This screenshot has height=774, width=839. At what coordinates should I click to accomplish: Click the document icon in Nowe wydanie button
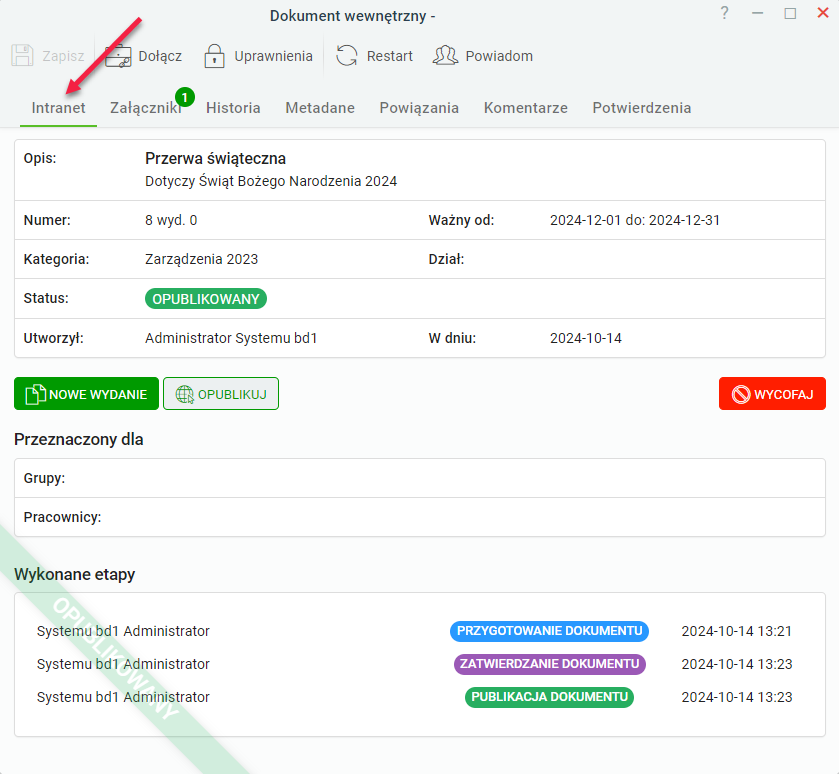35,394
